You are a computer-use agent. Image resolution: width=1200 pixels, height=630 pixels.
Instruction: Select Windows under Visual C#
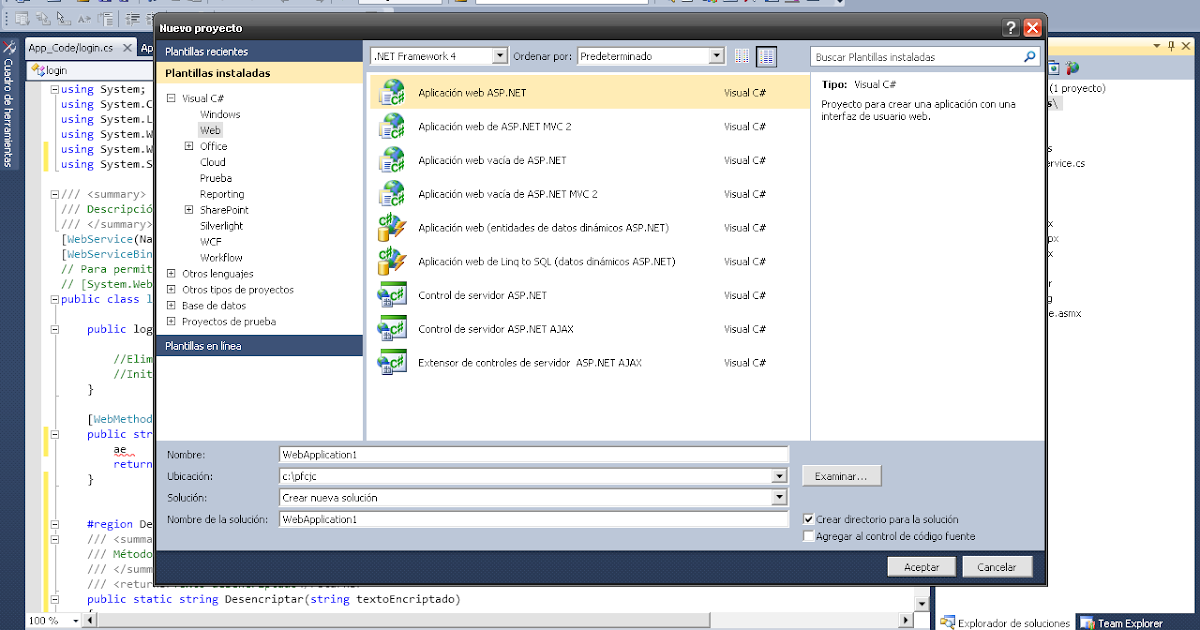point(220,114)
